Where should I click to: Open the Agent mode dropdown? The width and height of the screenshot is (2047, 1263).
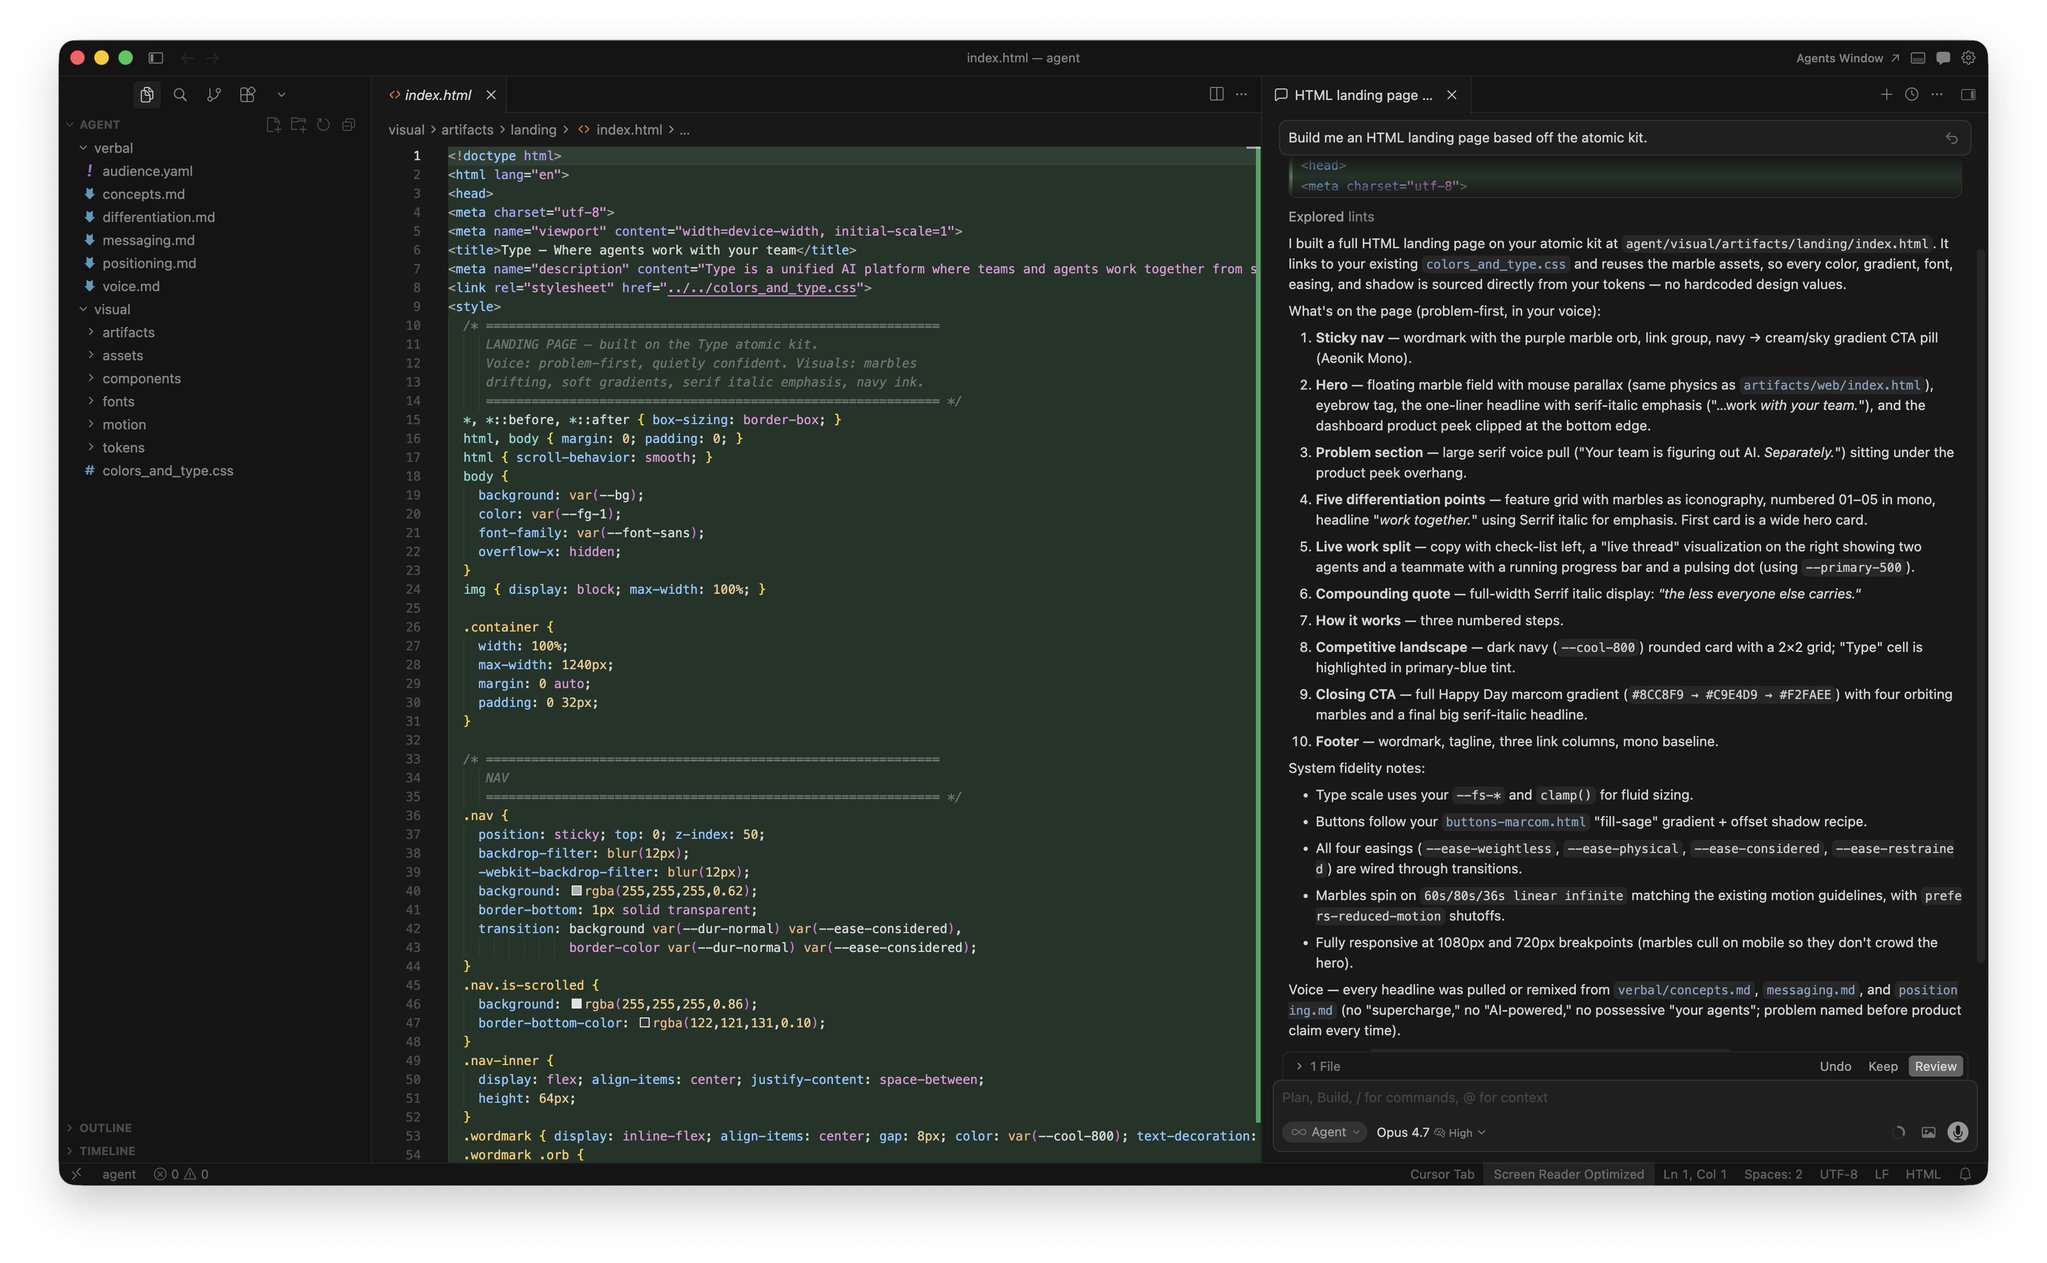[1324, 1132]
